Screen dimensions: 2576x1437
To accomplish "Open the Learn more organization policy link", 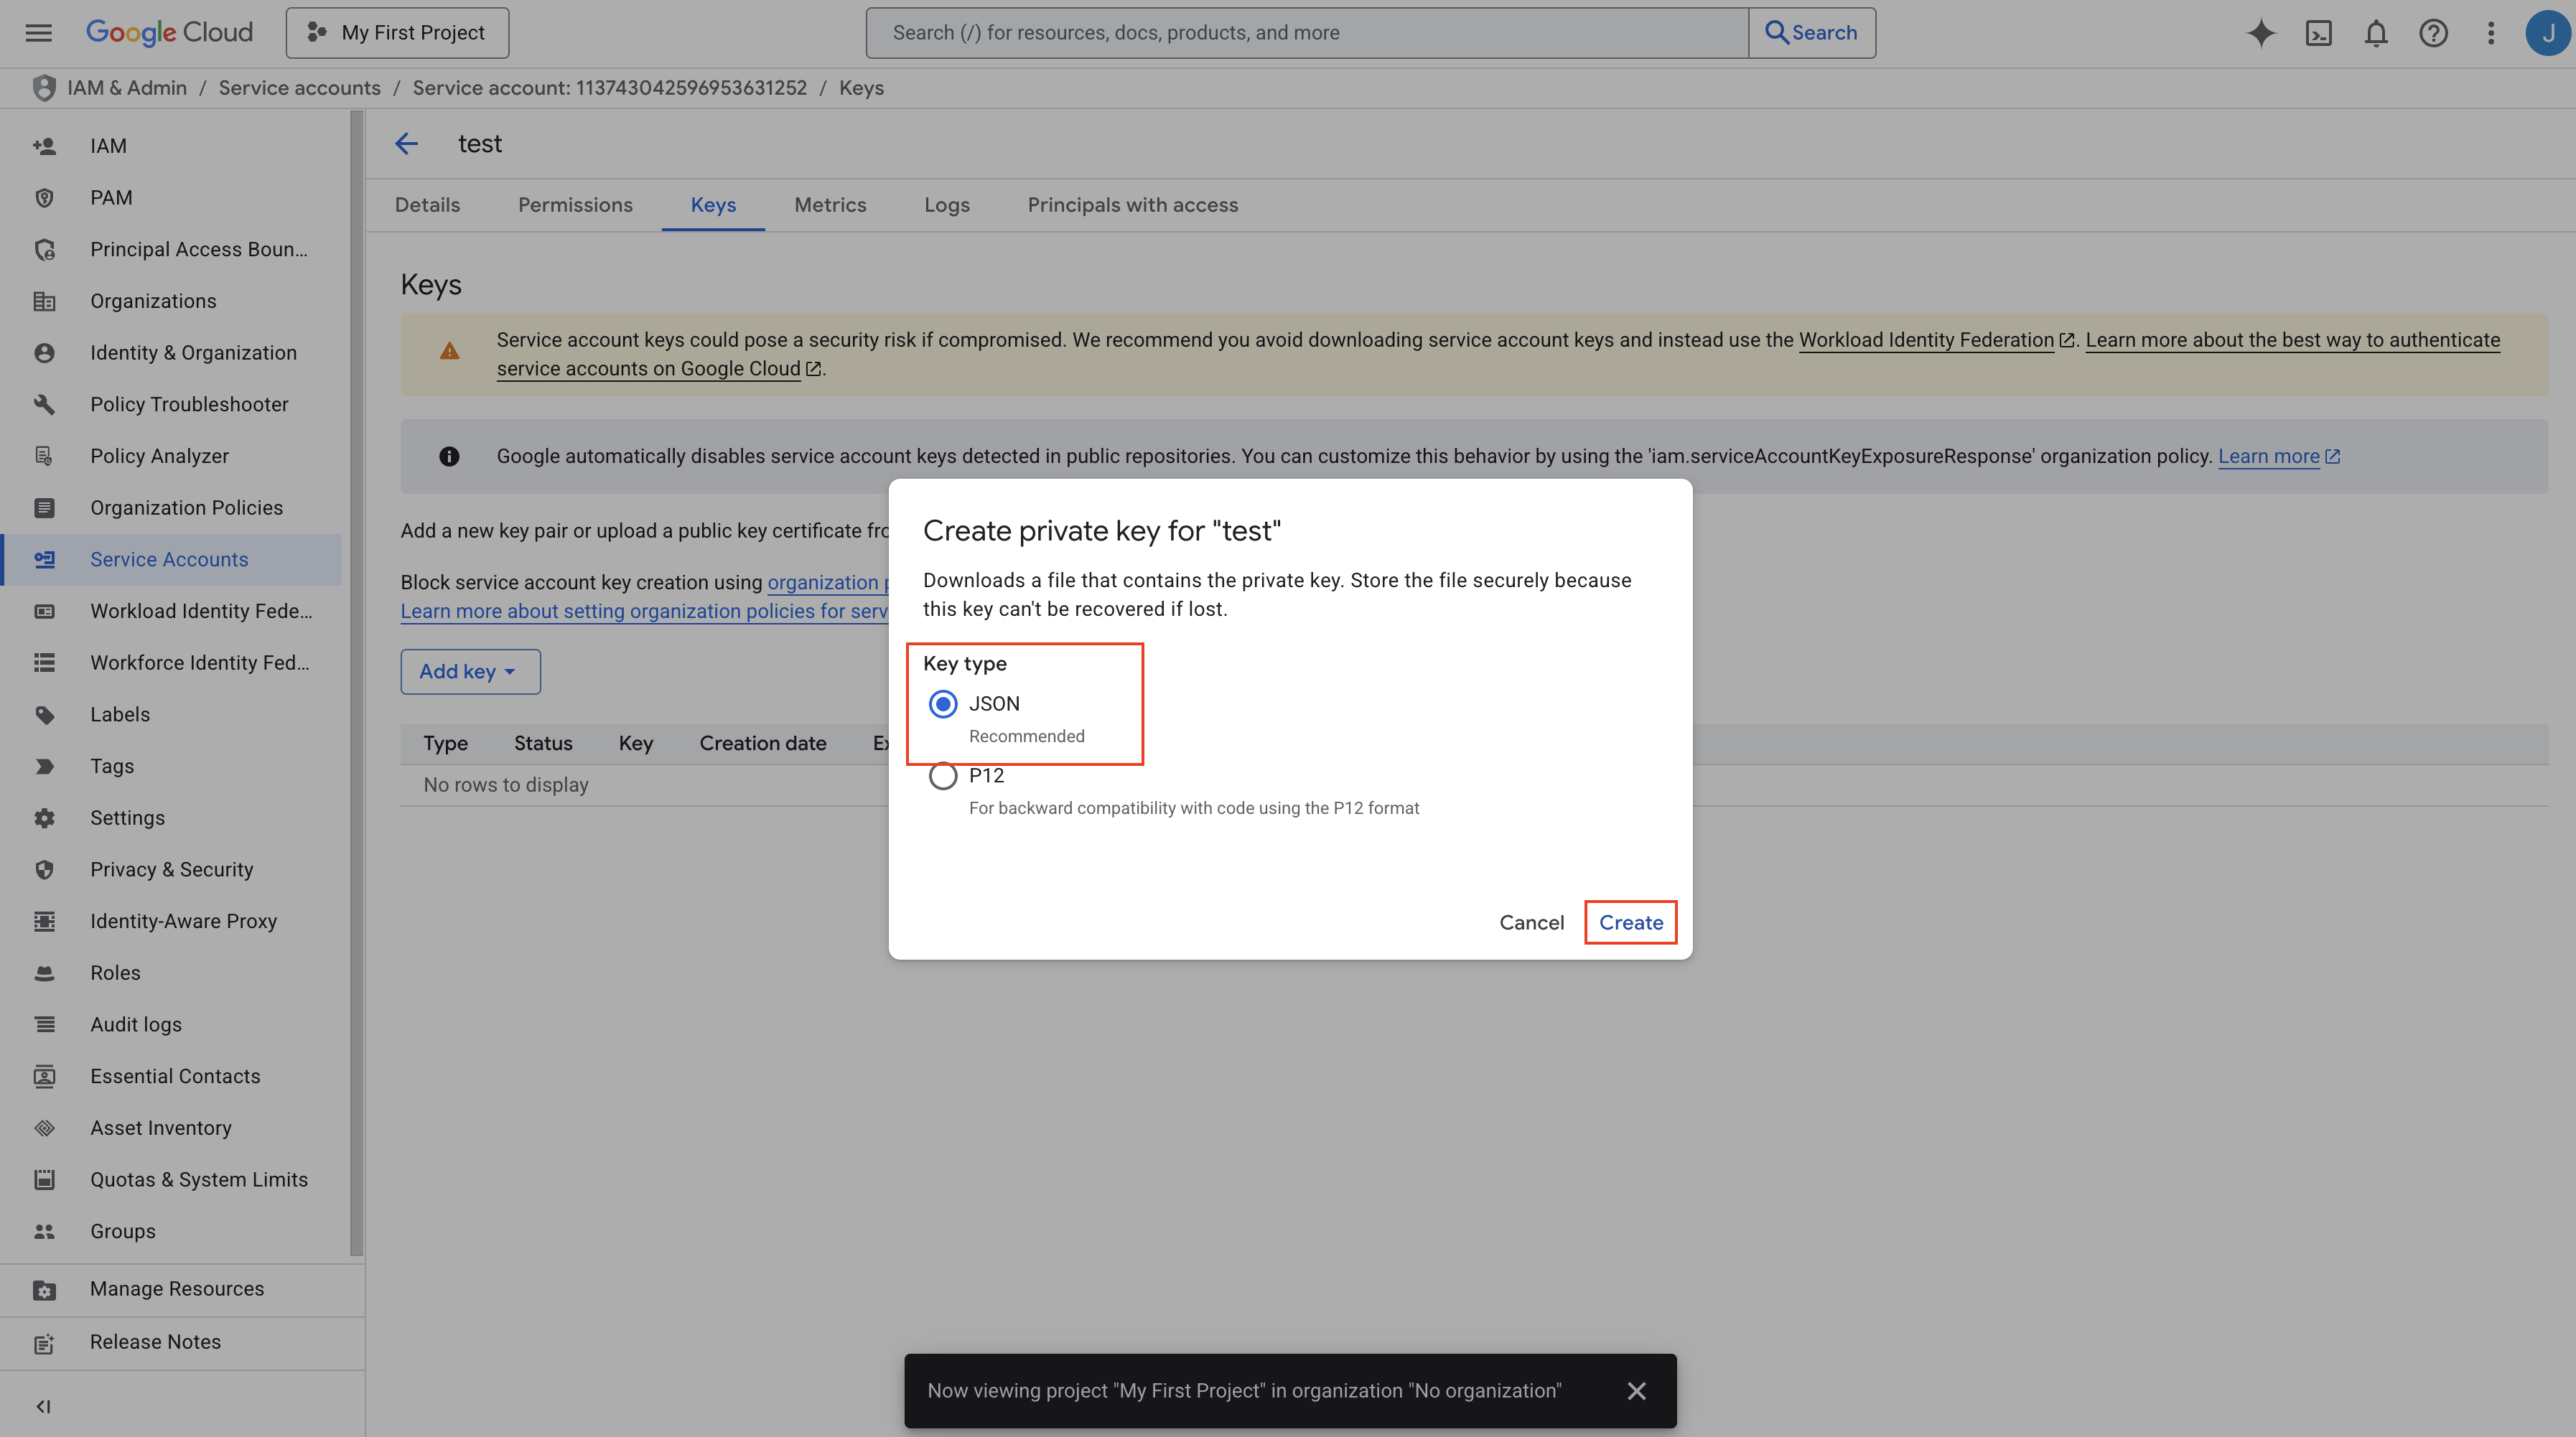I will coord(2279,456).
